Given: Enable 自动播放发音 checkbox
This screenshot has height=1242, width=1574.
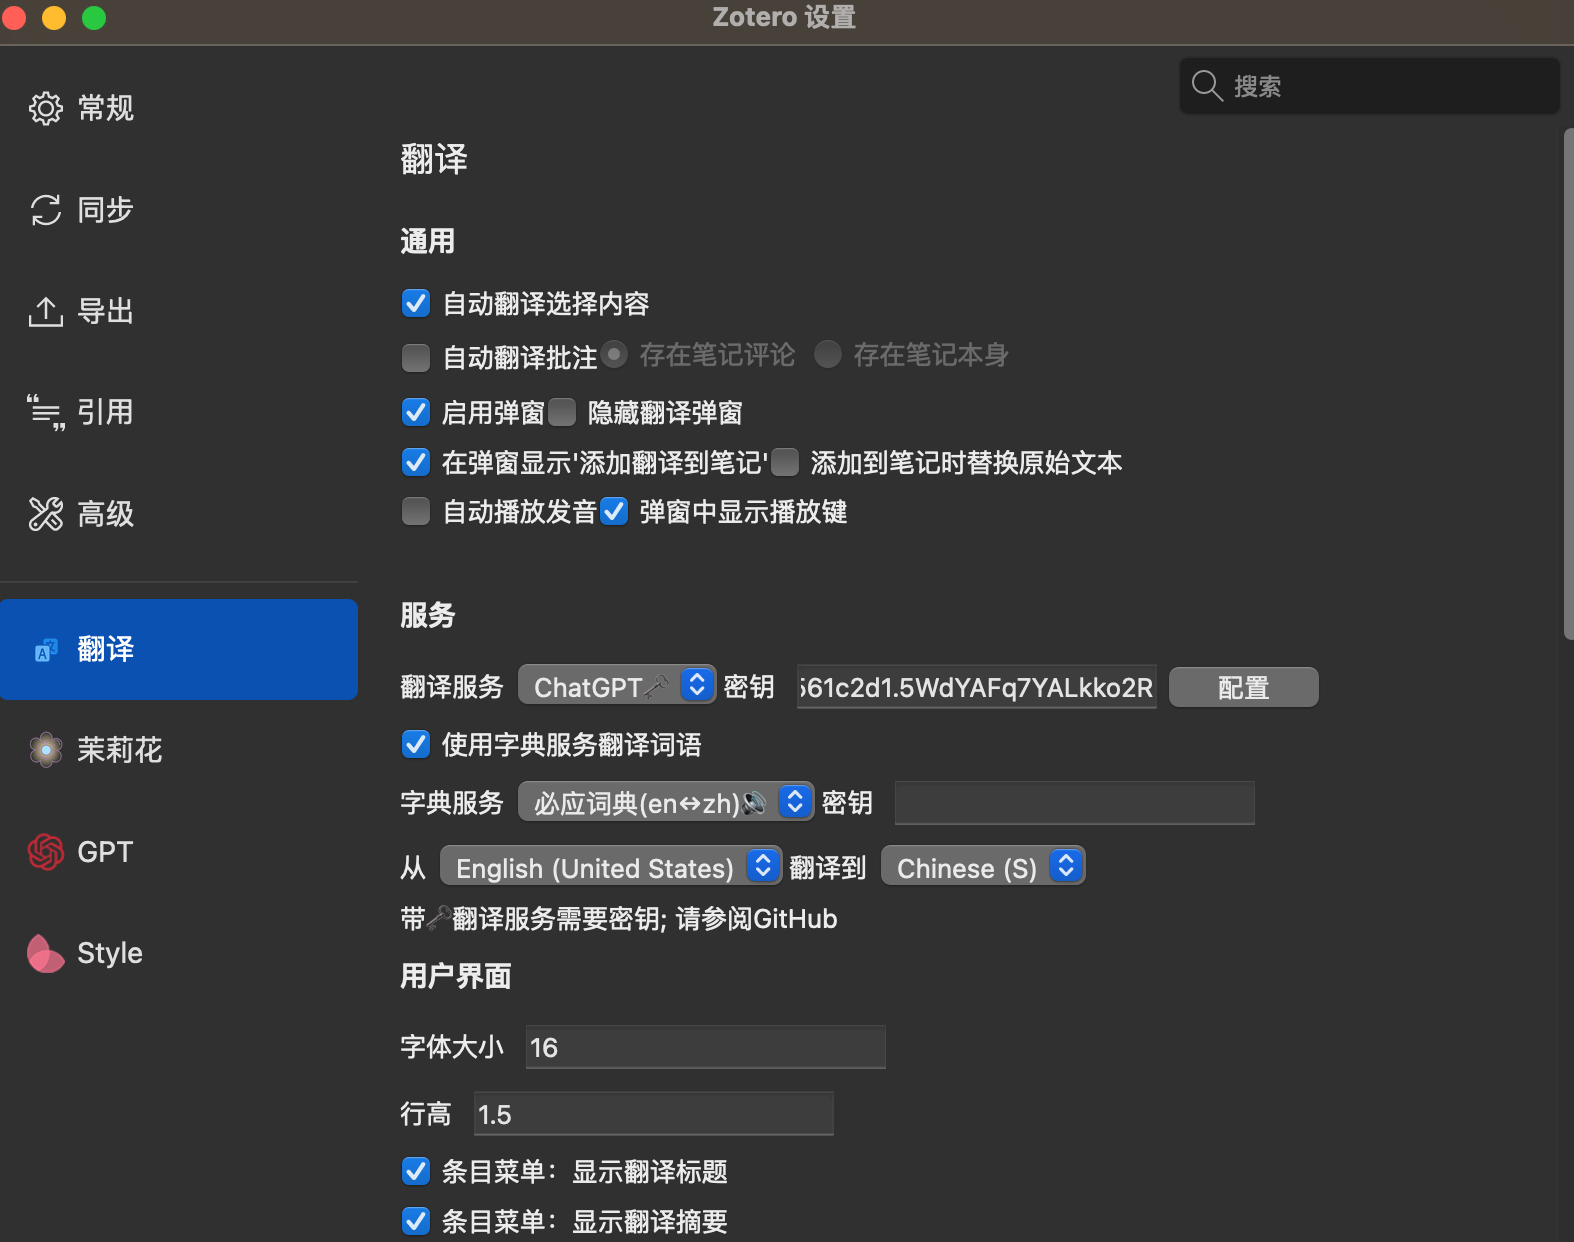Looking at the screenshot, I should (416, 512).
